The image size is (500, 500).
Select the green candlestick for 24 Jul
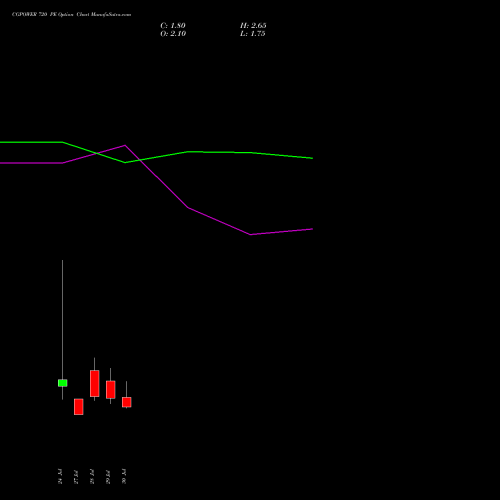[62, 383]
